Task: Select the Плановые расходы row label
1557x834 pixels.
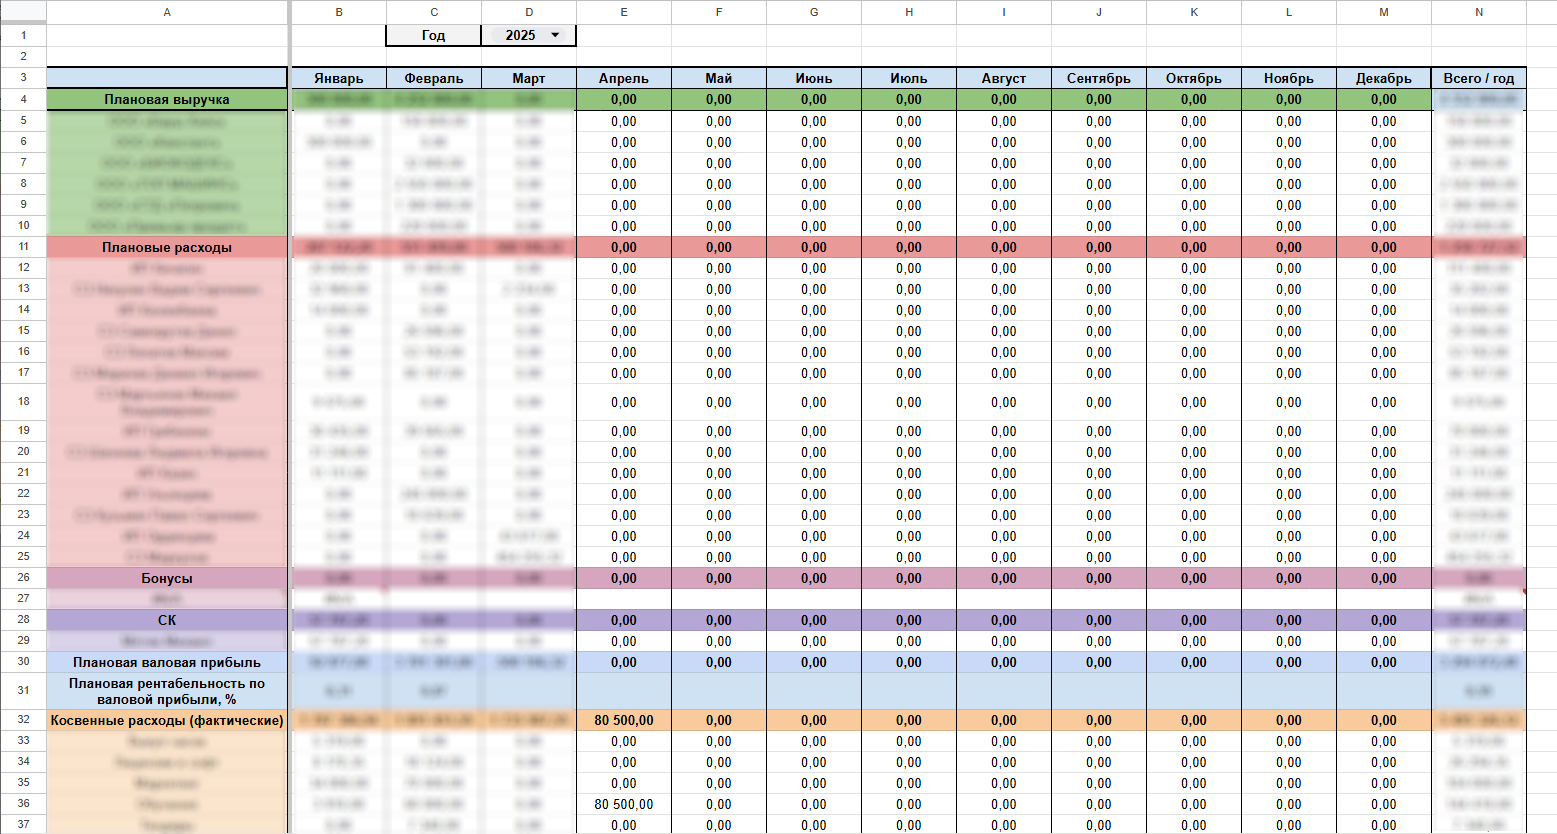Action: pos(167,247)
